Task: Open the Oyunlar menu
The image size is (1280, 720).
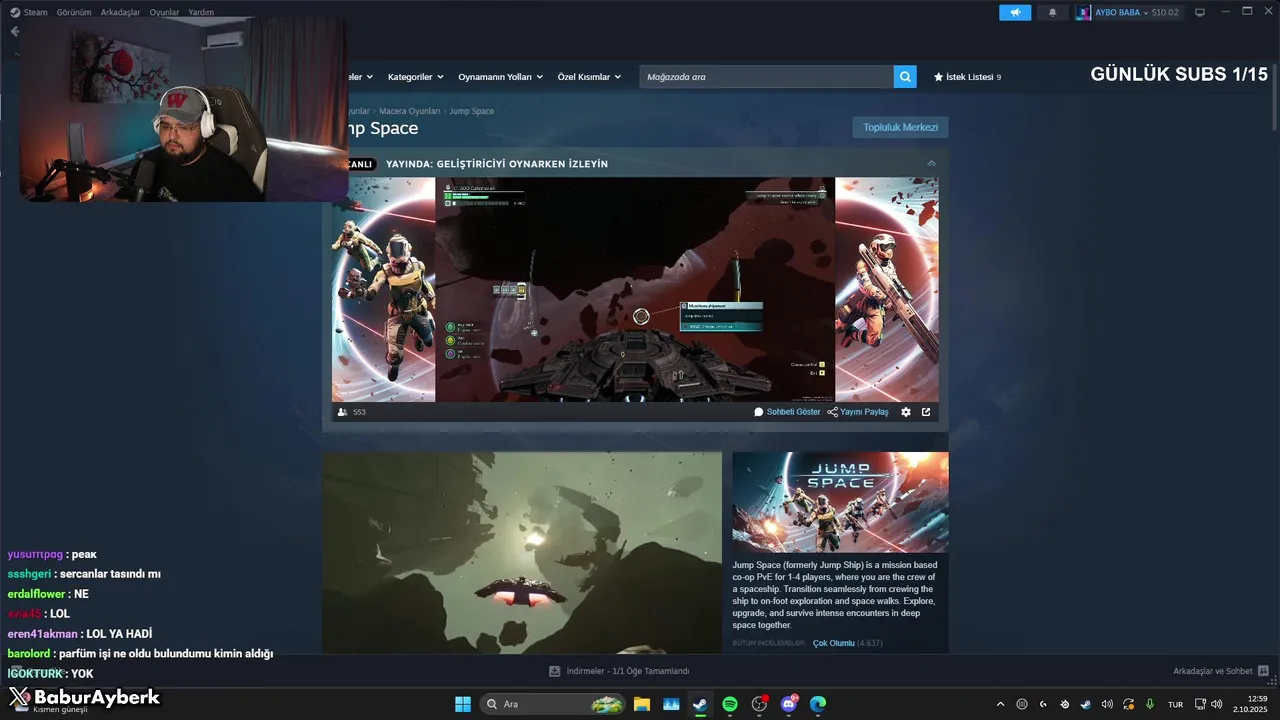Action: coord(164,12)
